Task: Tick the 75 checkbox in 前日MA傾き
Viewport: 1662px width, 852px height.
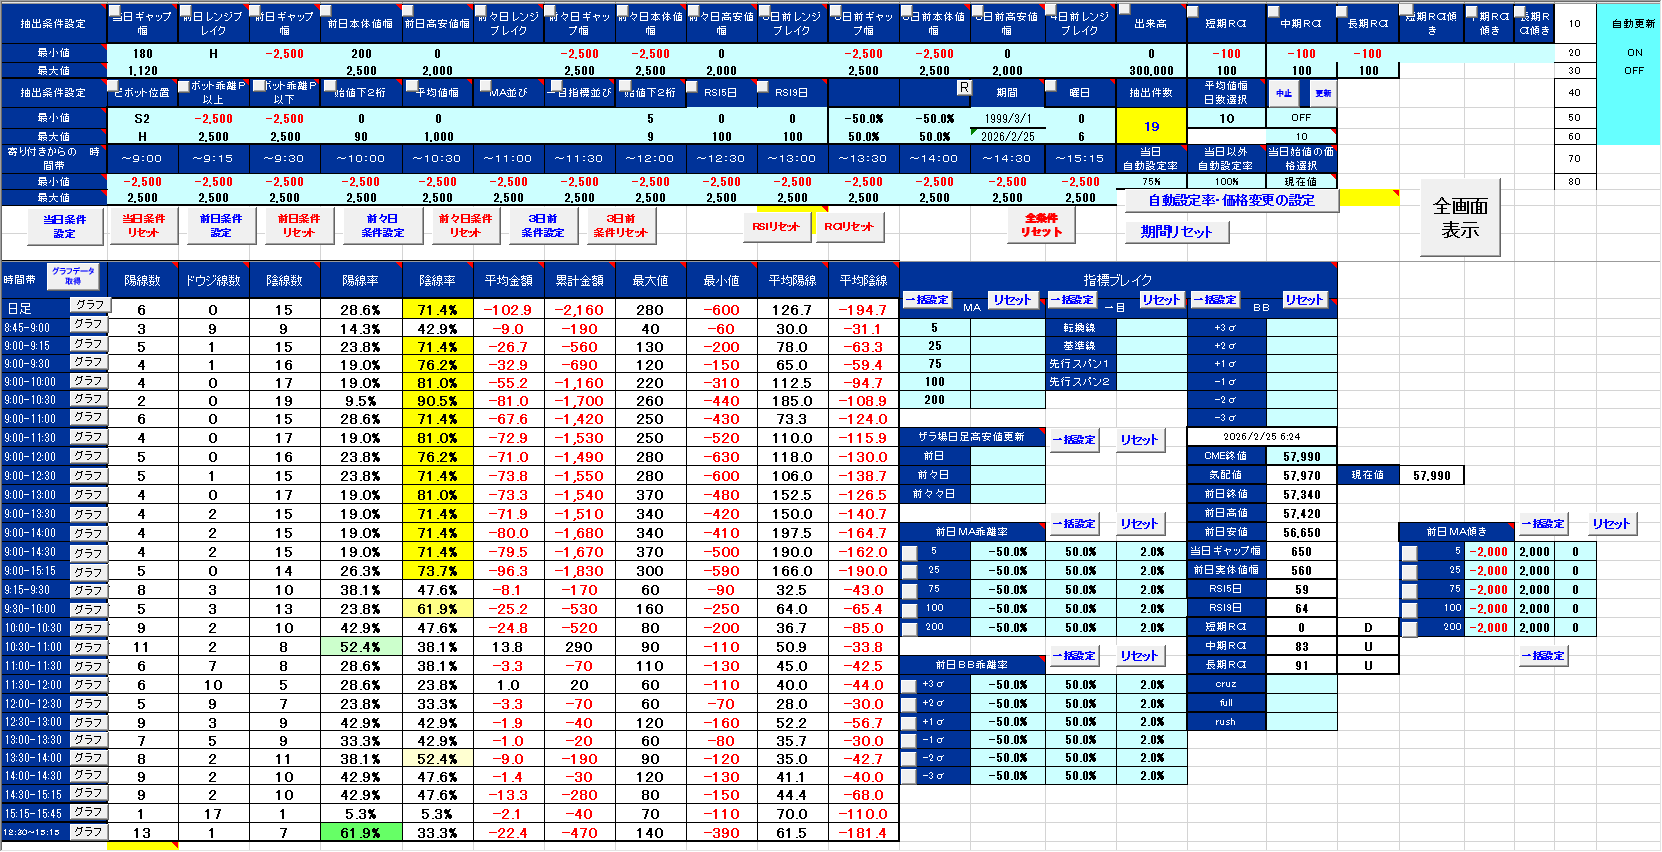Action: pos(1409,591)
